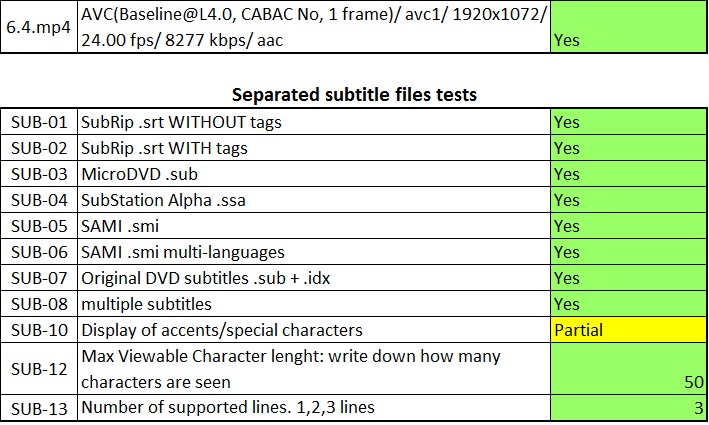Screen dimensions: 709x425
Task: Select the AVC Baseline codec description cell
Action: (314, 27)
